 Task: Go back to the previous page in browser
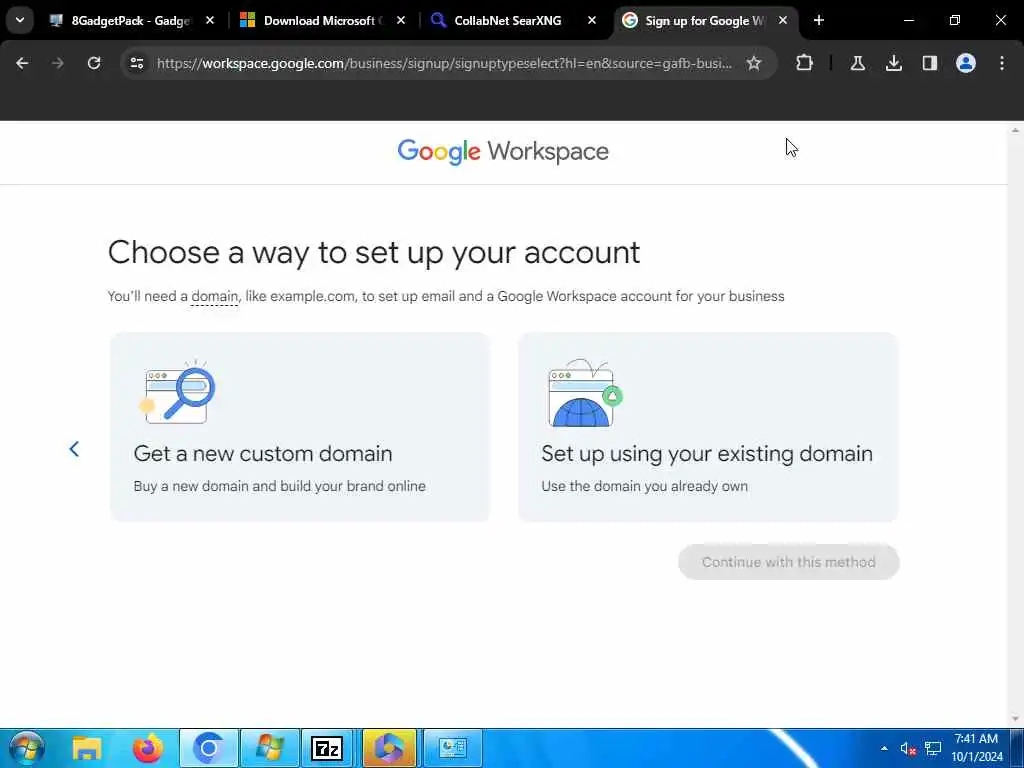[22, 63]
